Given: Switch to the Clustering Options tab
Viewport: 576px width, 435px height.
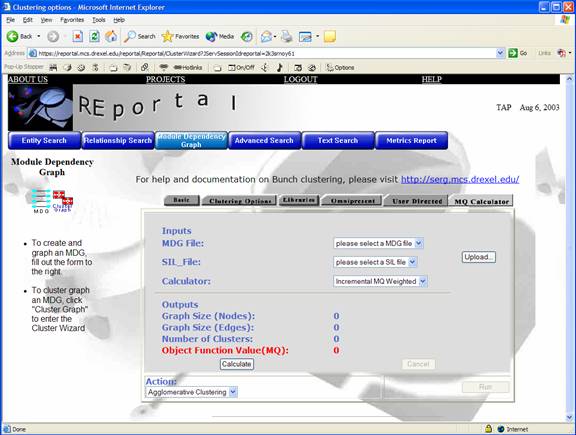Looking at the screenshot, I should click(x=239, y=201).
